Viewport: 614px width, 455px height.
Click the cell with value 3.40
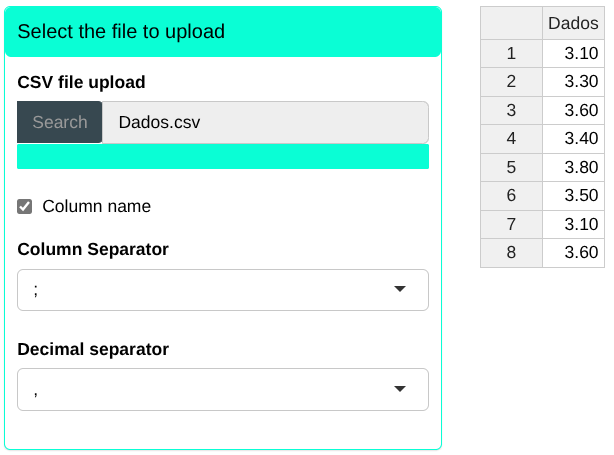pos(573,139)
